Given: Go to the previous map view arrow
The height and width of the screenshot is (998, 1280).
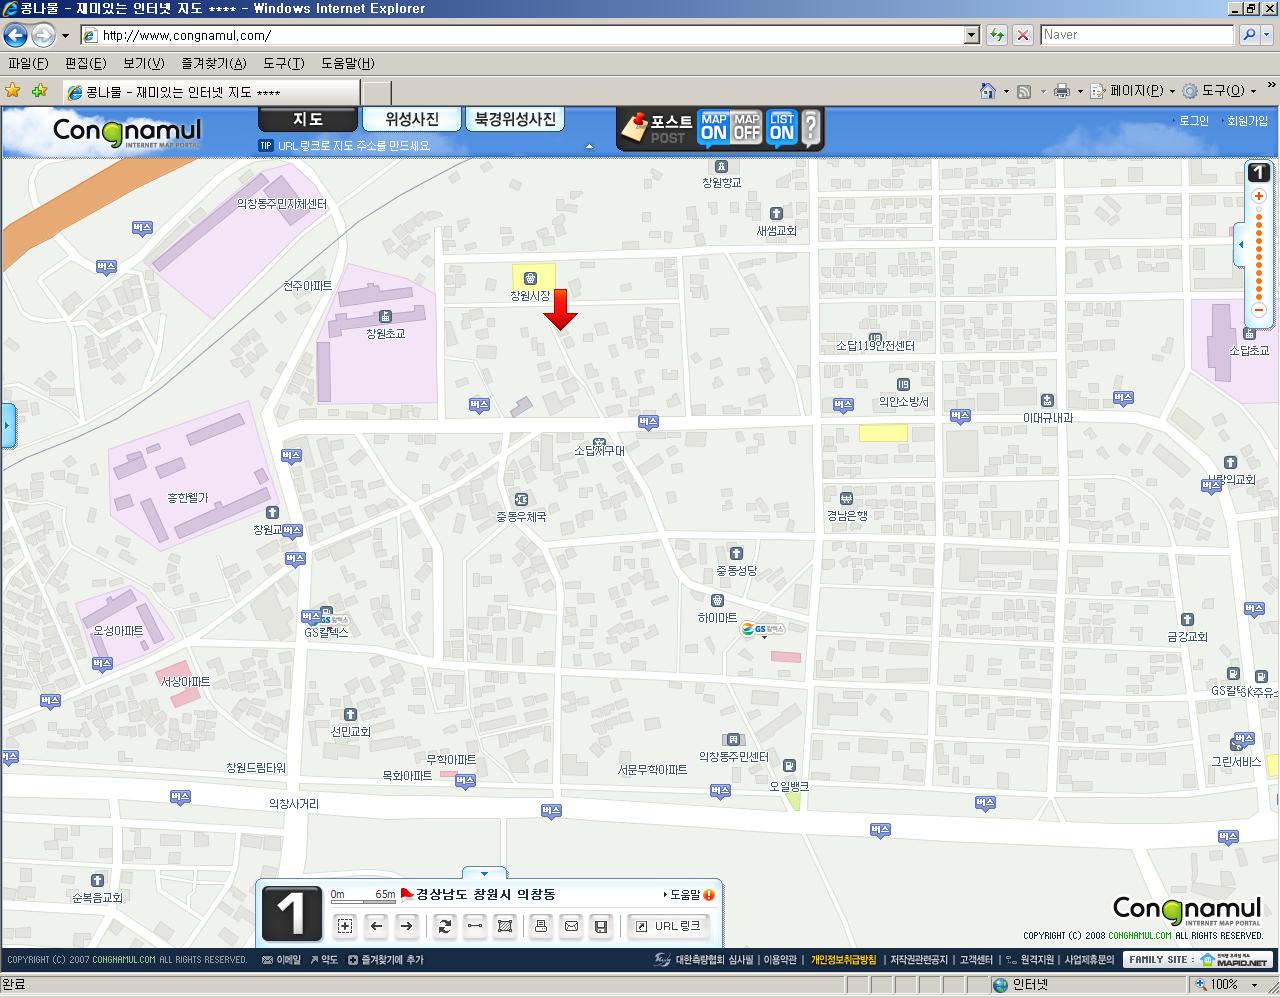Looking at the screenshot, I should tap(376, 926).
